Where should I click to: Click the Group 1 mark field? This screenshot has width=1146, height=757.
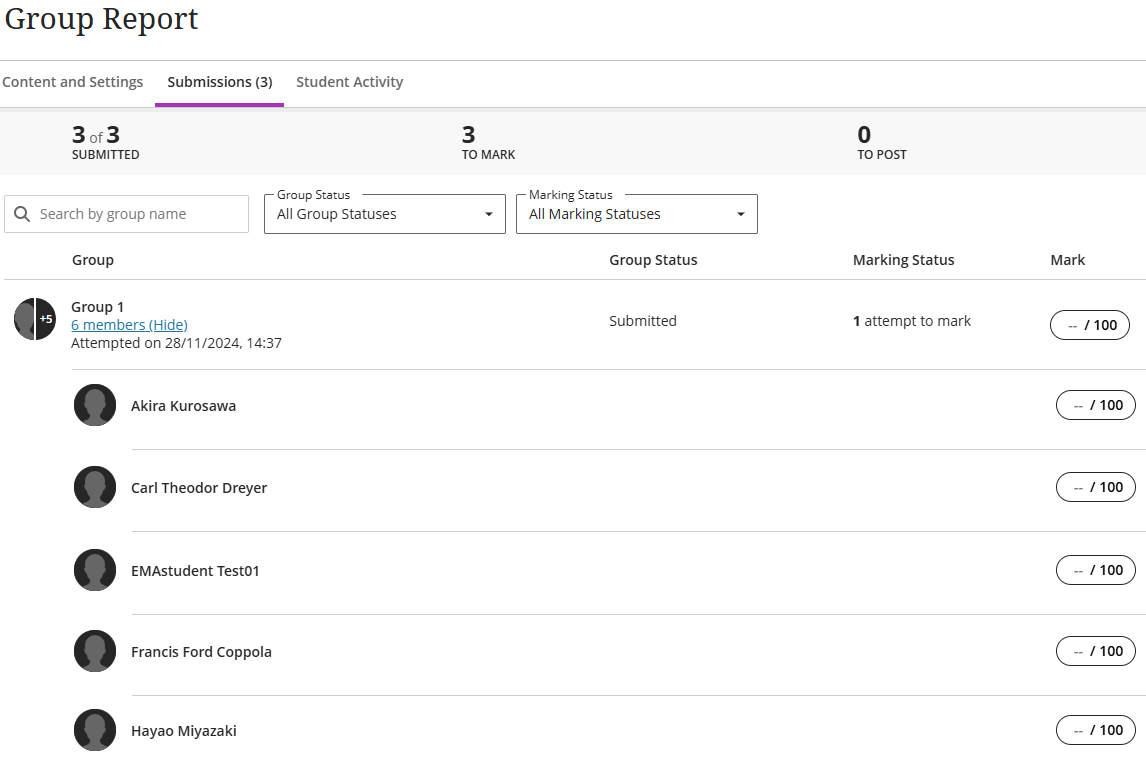[x=1089, y=325]
